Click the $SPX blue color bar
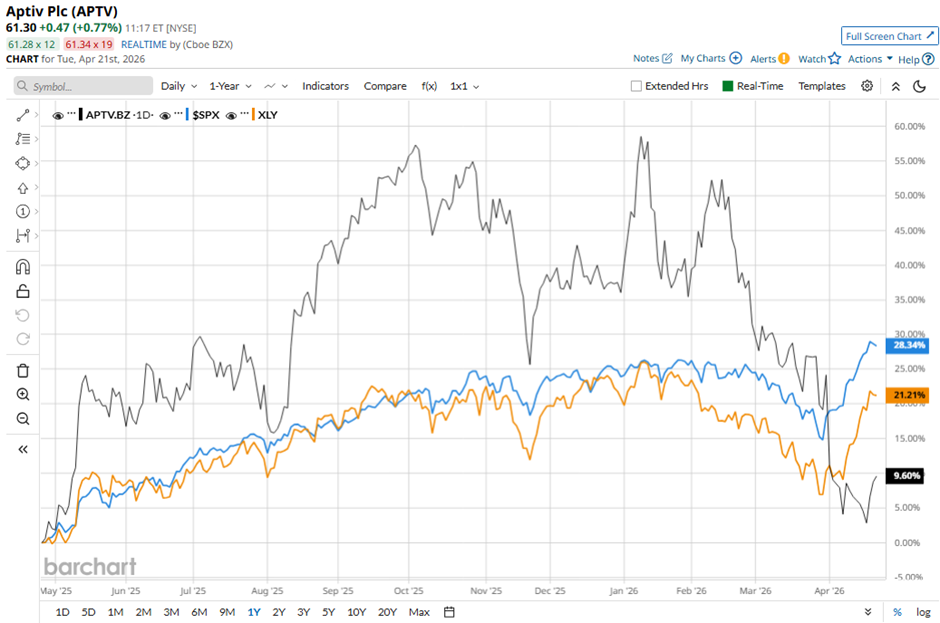The width and height of the screenshot is (940, 623). [187, 115]
